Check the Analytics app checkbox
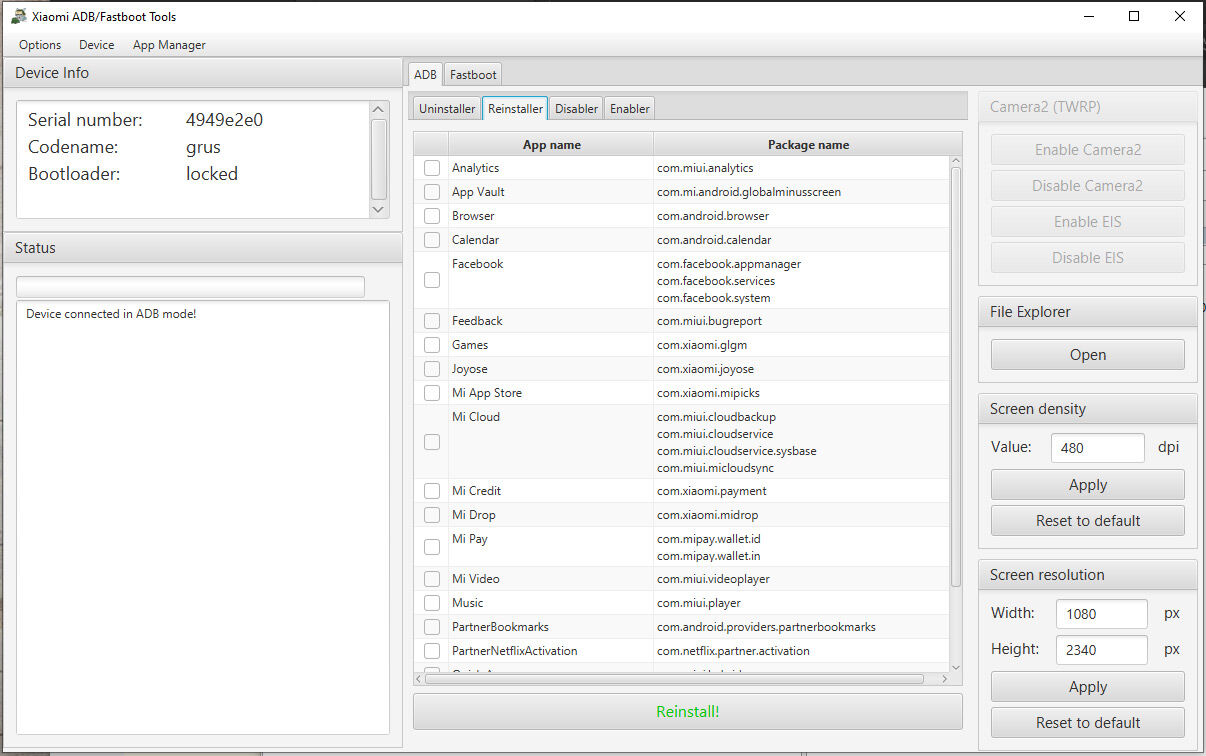This screenshot has width=1206, height=756. (x=432, y=168)
